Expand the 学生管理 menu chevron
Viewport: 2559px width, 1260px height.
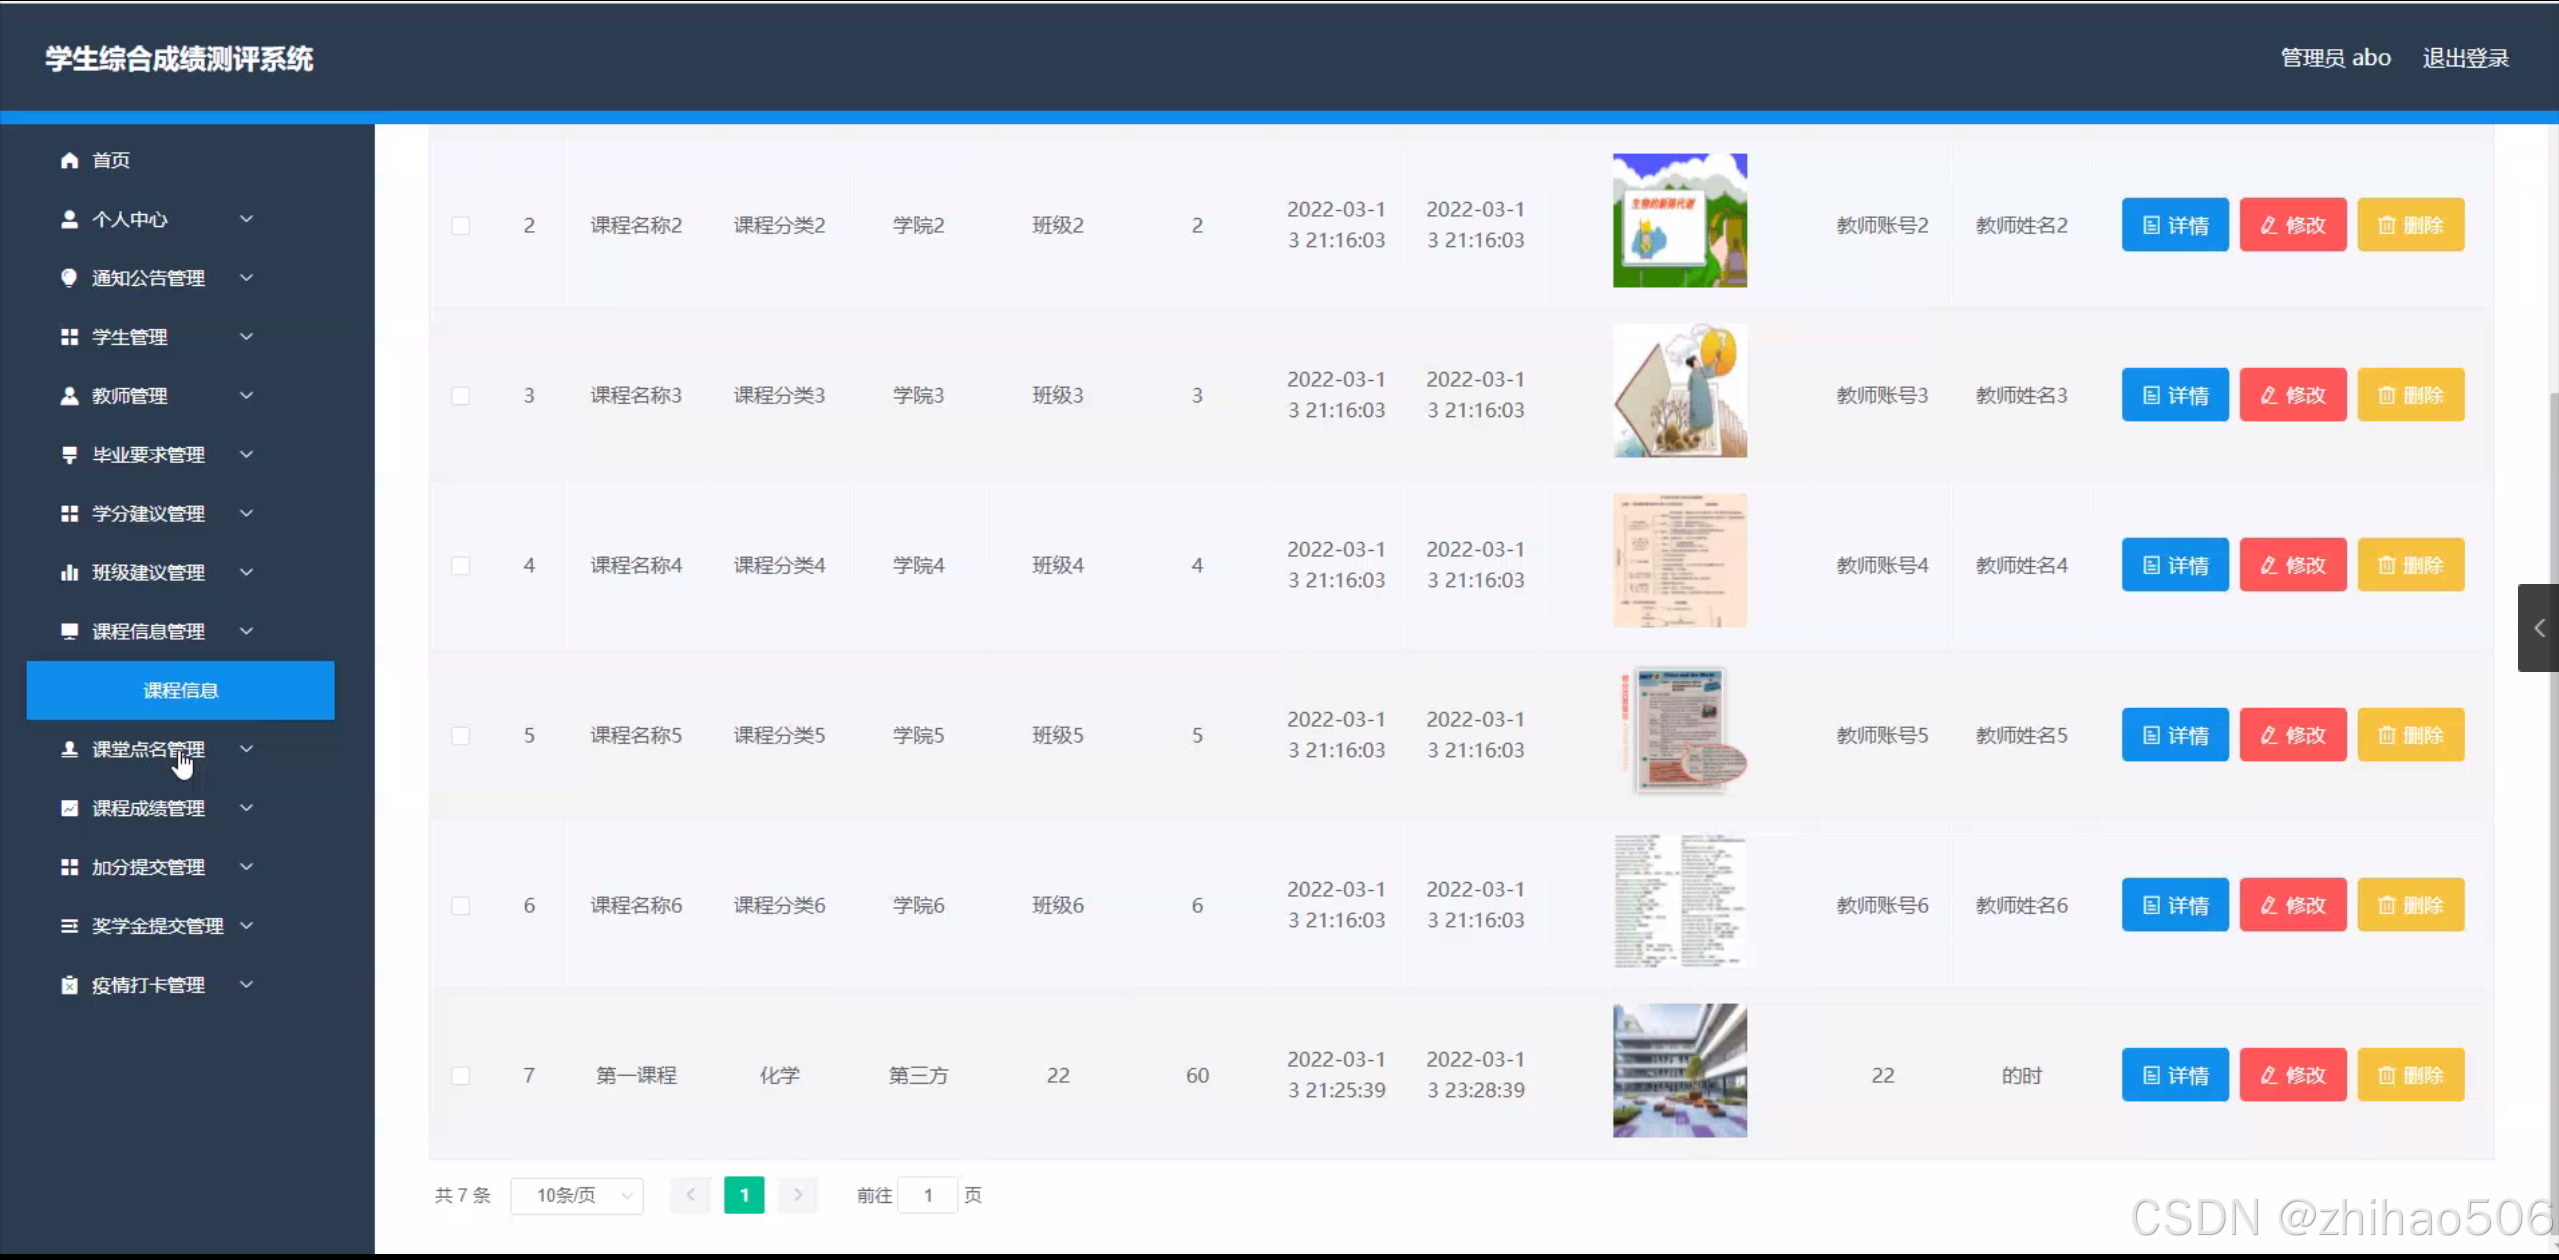pos(246,337)
